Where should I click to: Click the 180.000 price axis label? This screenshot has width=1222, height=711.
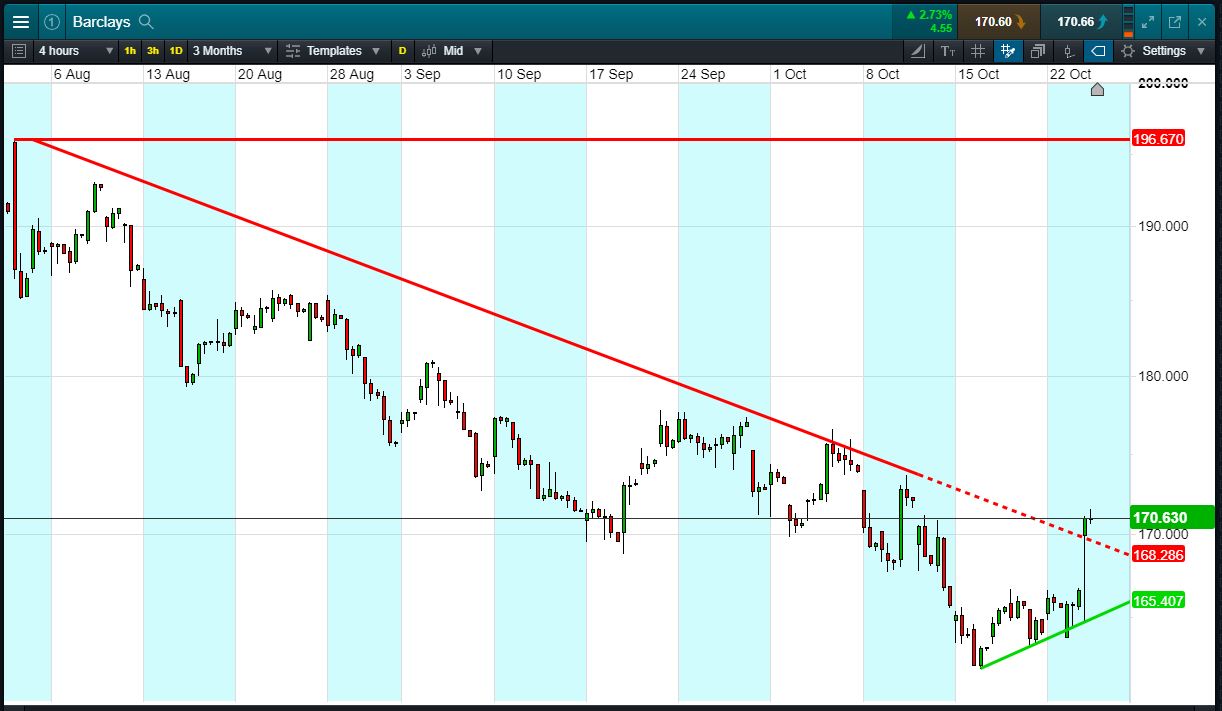[1163, 376]
